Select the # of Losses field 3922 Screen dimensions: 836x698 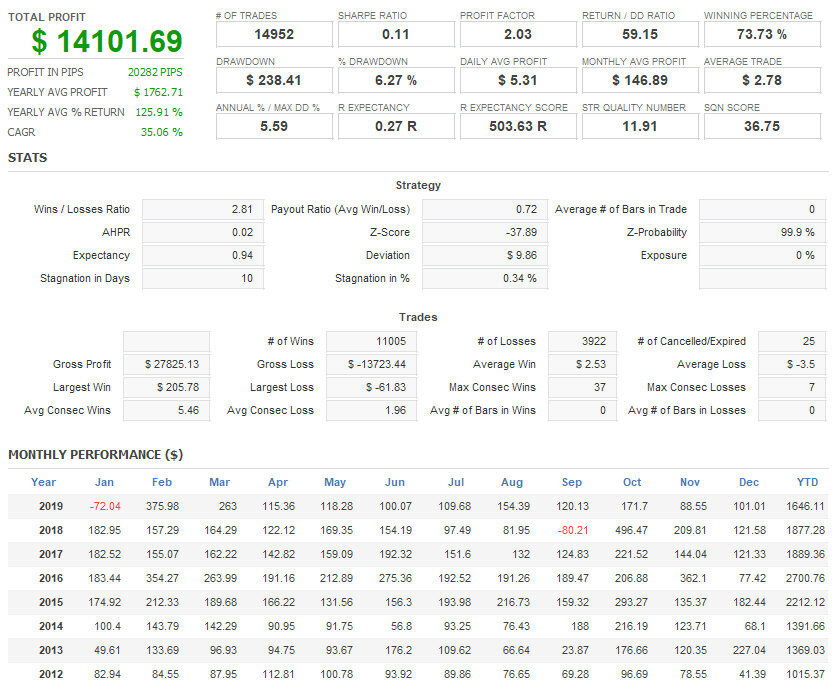point(583,341)
